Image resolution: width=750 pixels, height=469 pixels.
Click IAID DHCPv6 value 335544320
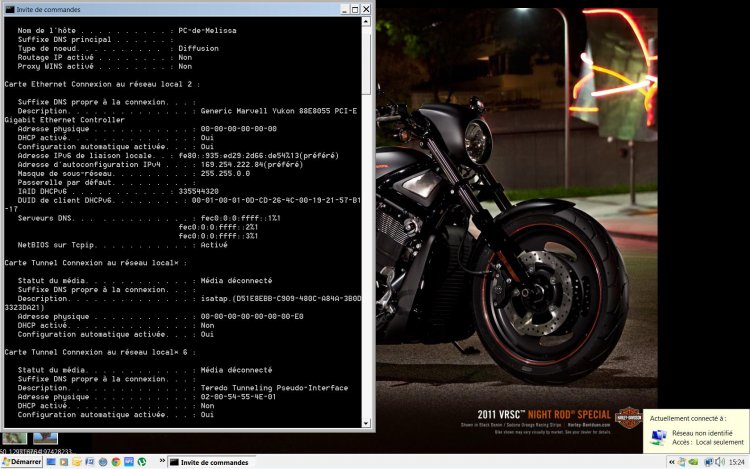199,191
